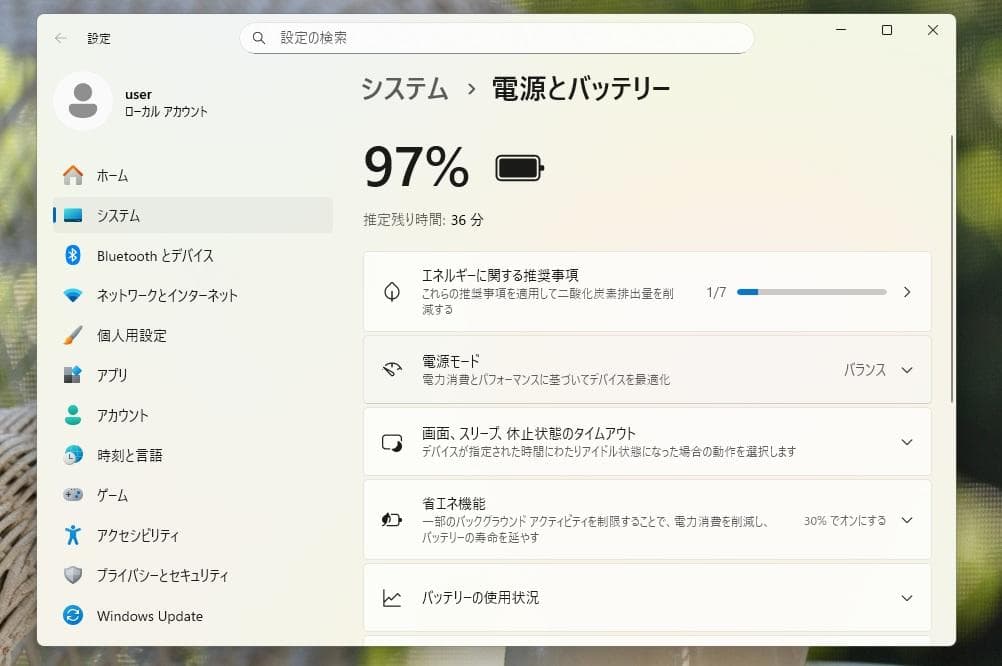This screenshot has height=666, width=1002.
Task: Expand the 省エネ機能 section
Action: (x=907, y=520)
